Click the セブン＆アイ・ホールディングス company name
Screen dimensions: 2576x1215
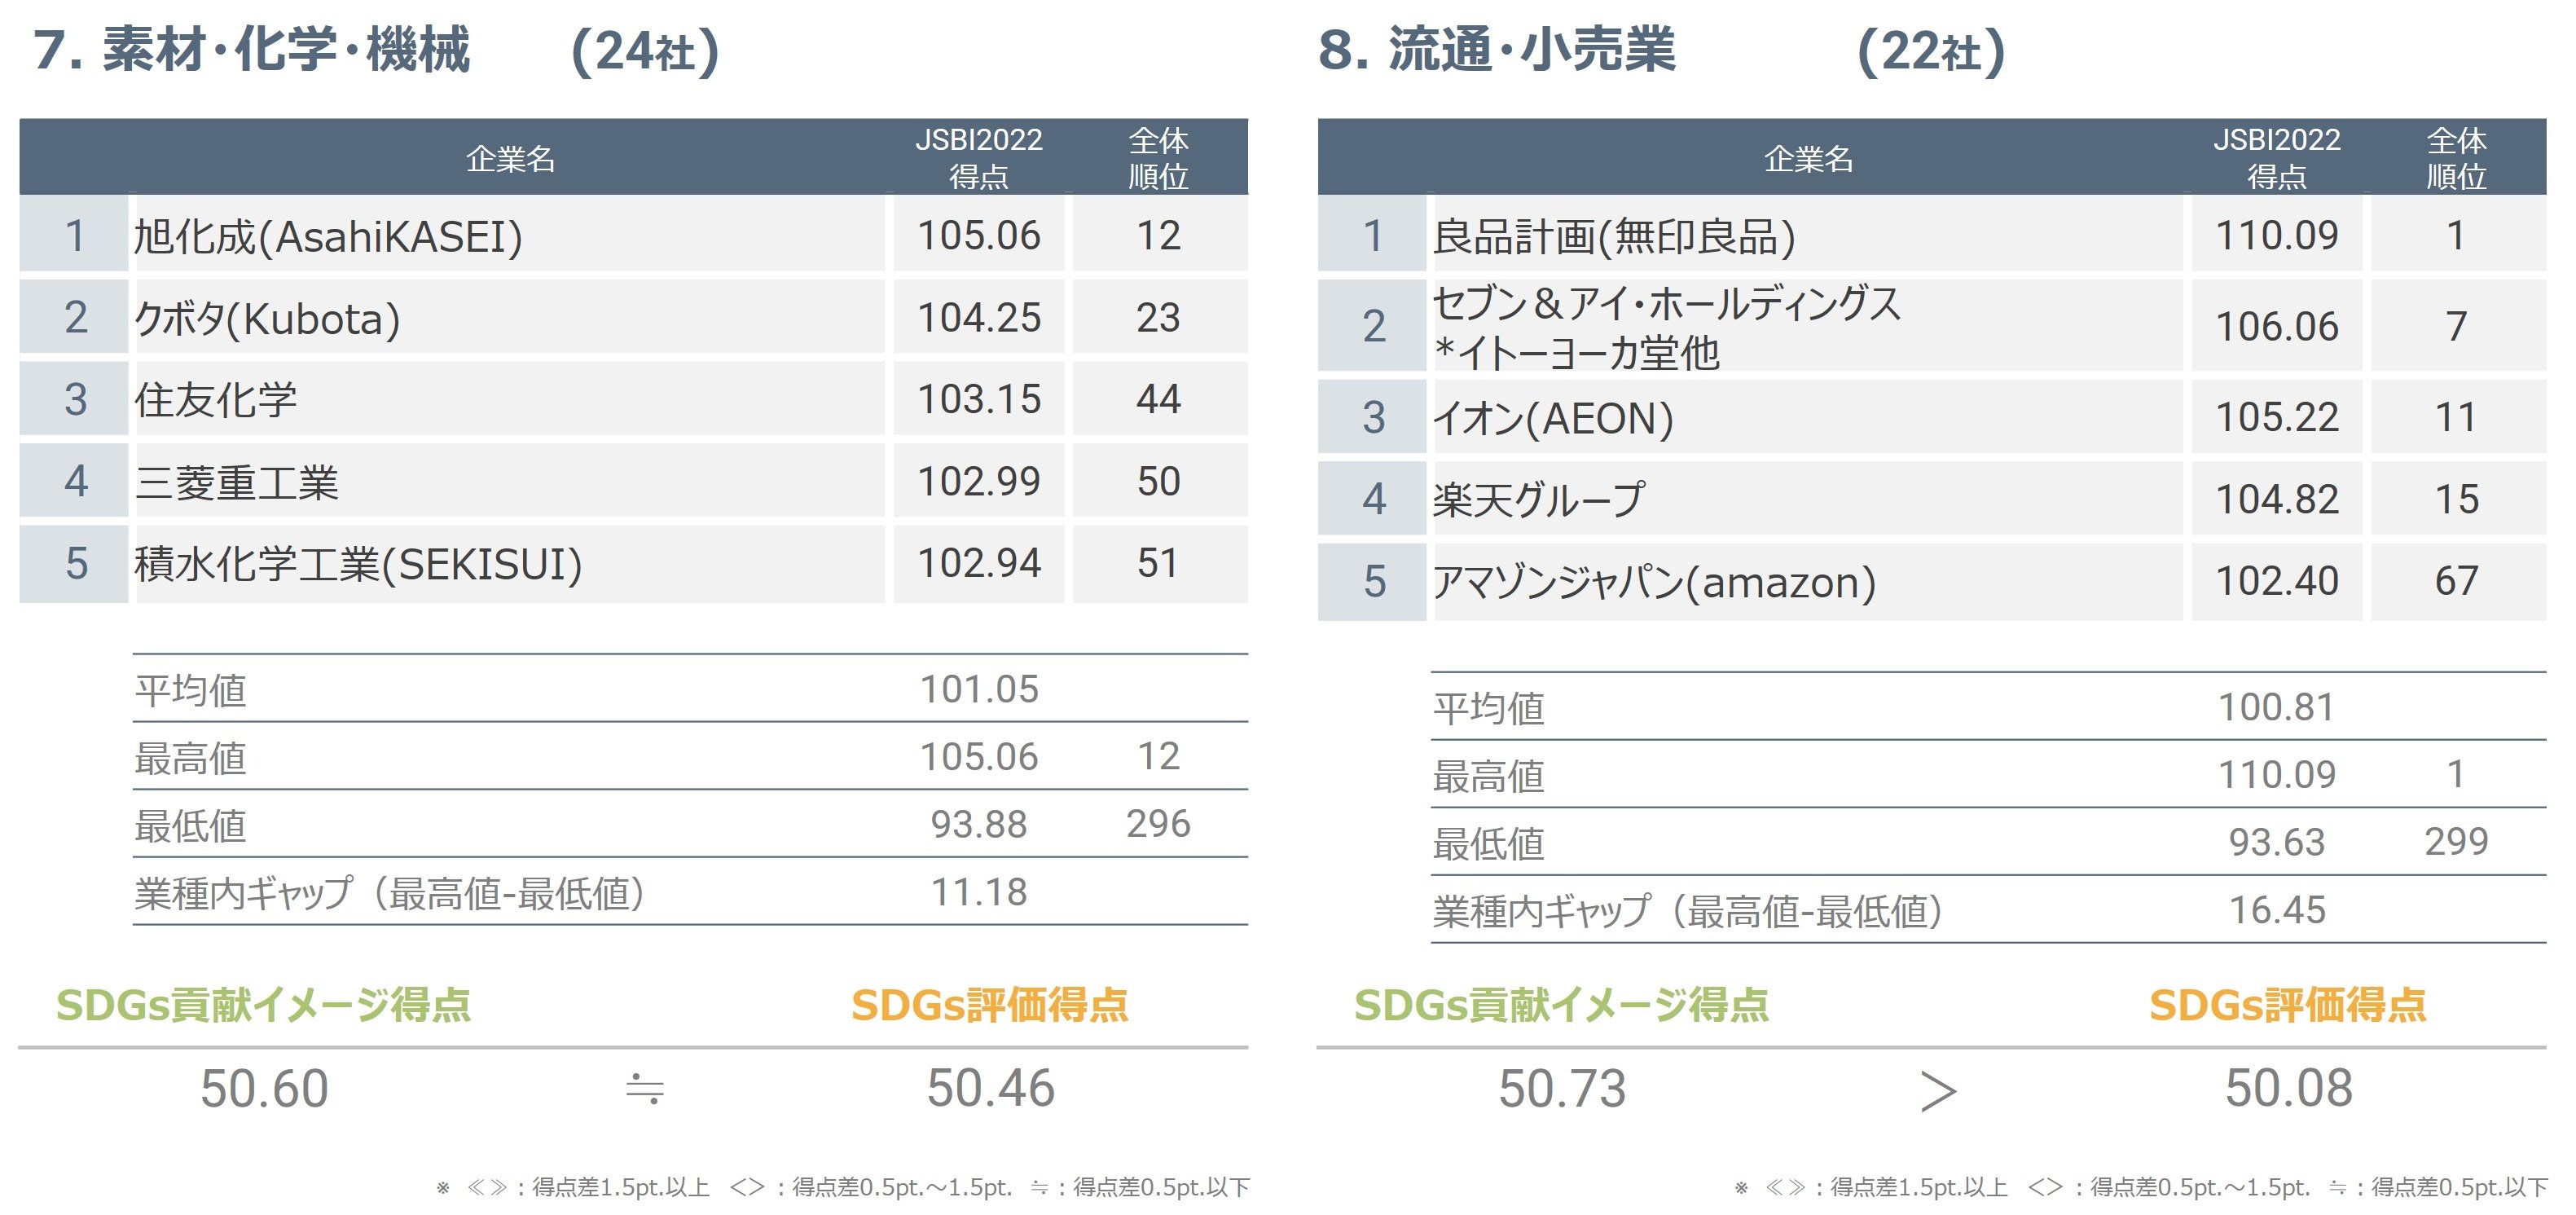(x=1666, y=303)
